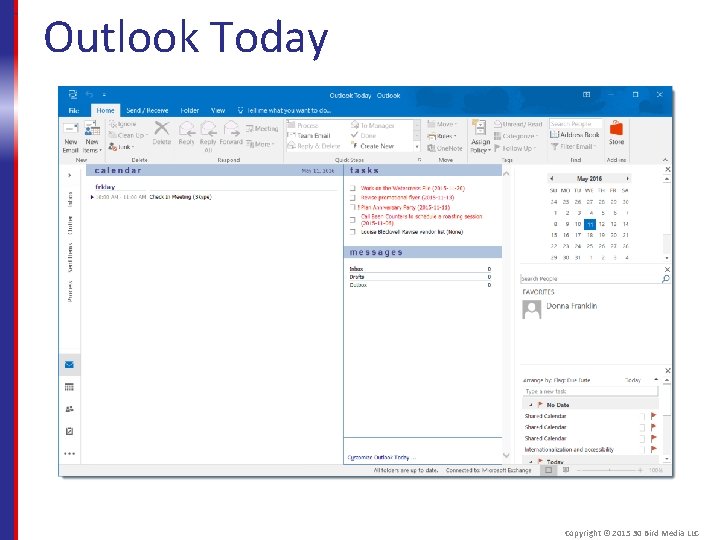This screenshot has height=540, width=720.
Task: Open the Follow Up dropdown
Action: click(515, 148)
